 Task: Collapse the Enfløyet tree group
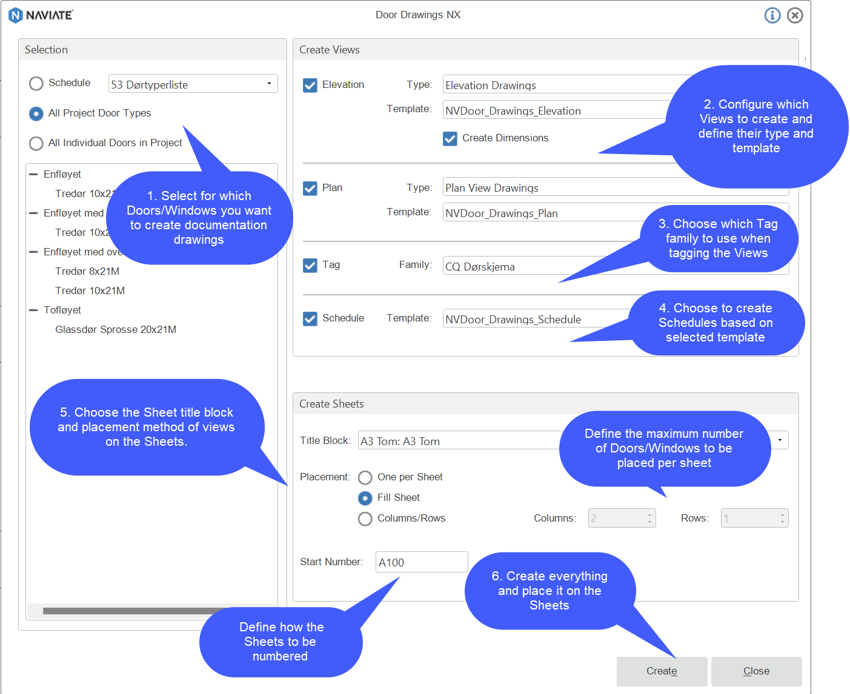click(34, 175)
